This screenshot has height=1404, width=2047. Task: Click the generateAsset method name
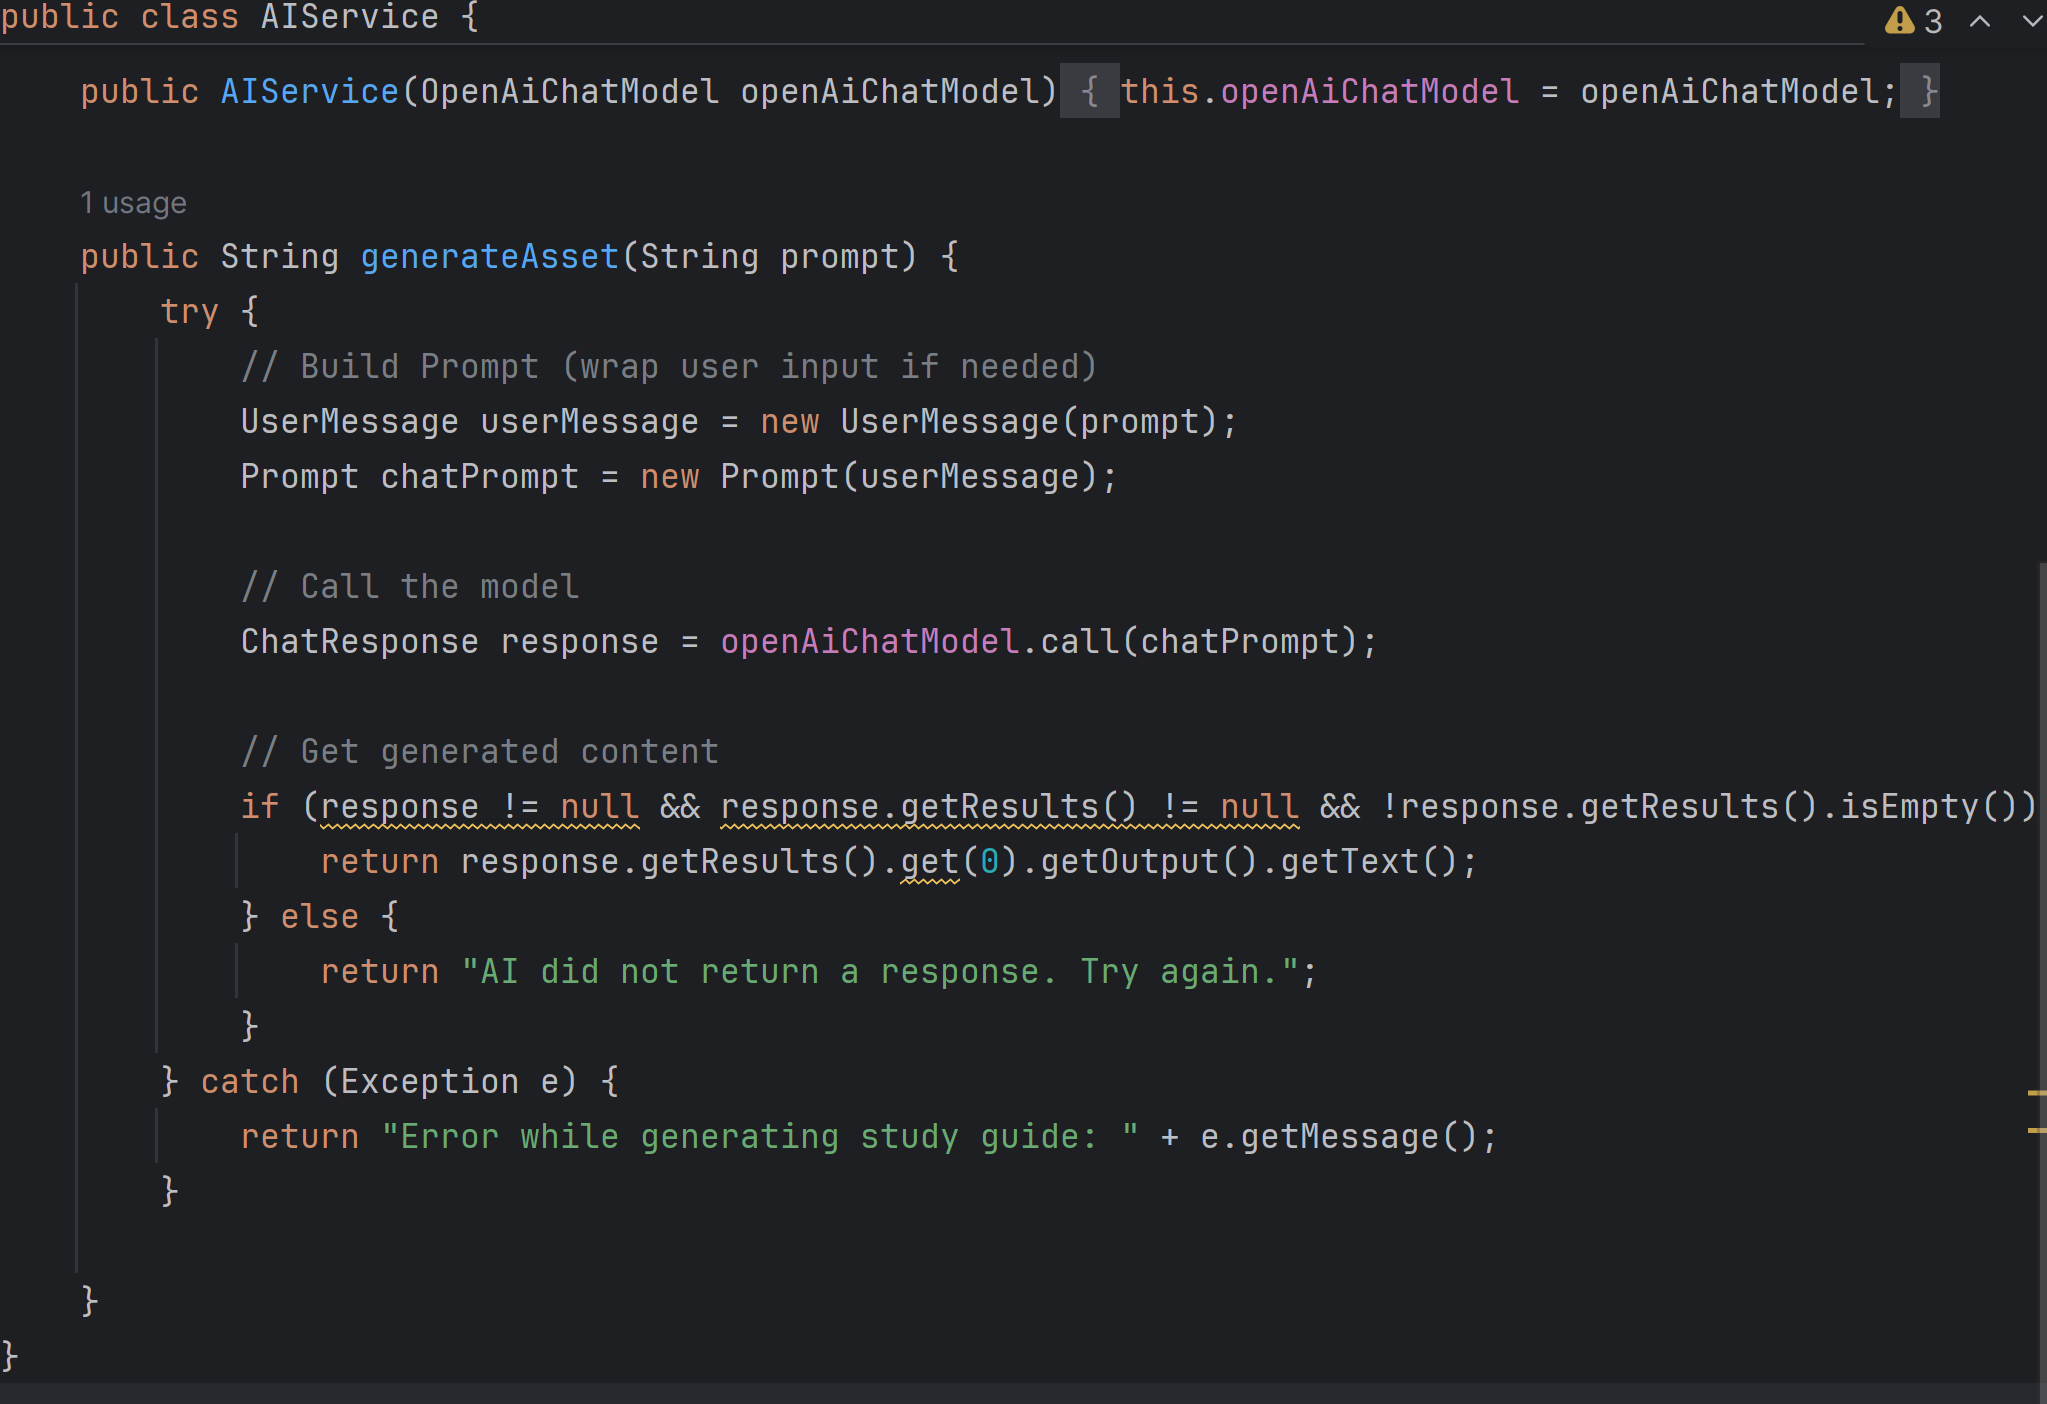(x=489, y=257)
